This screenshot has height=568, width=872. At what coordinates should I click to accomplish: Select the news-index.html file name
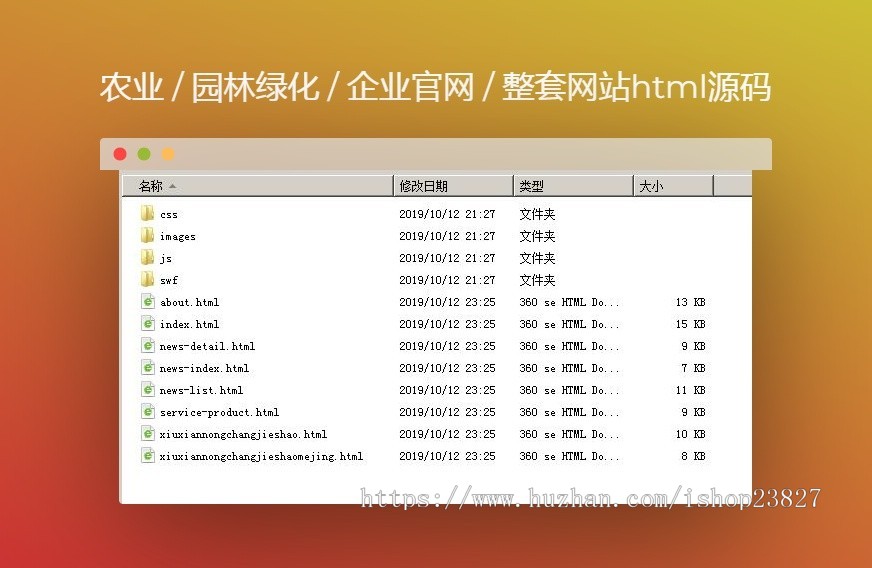pos(204,368)
